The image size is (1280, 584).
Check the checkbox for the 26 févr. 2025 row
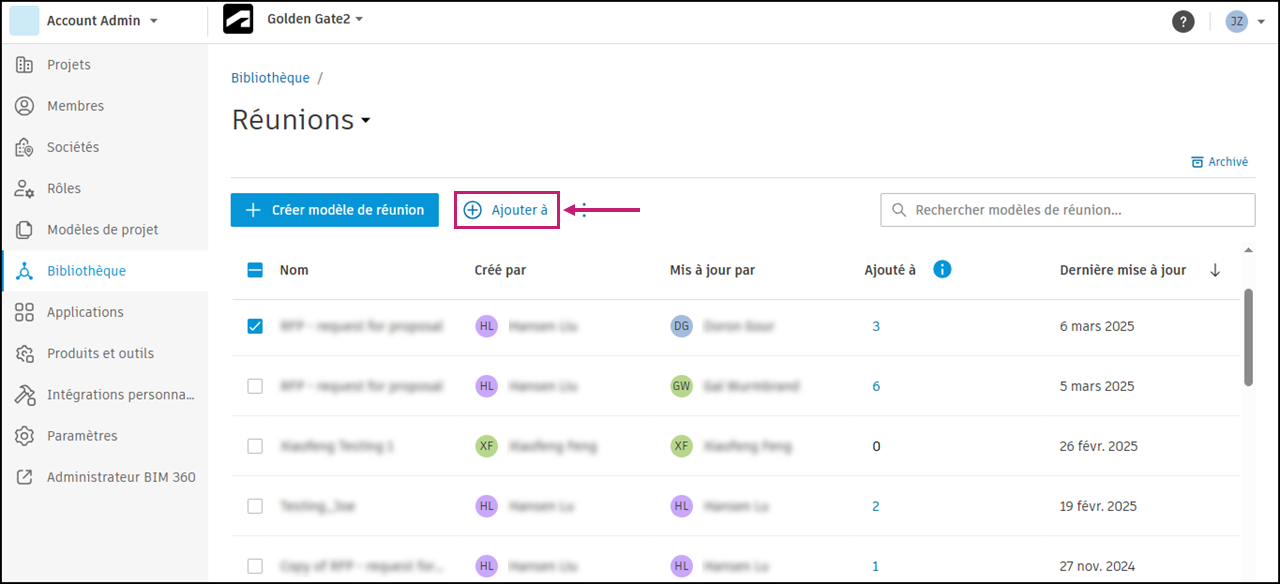tap(255, 446)
